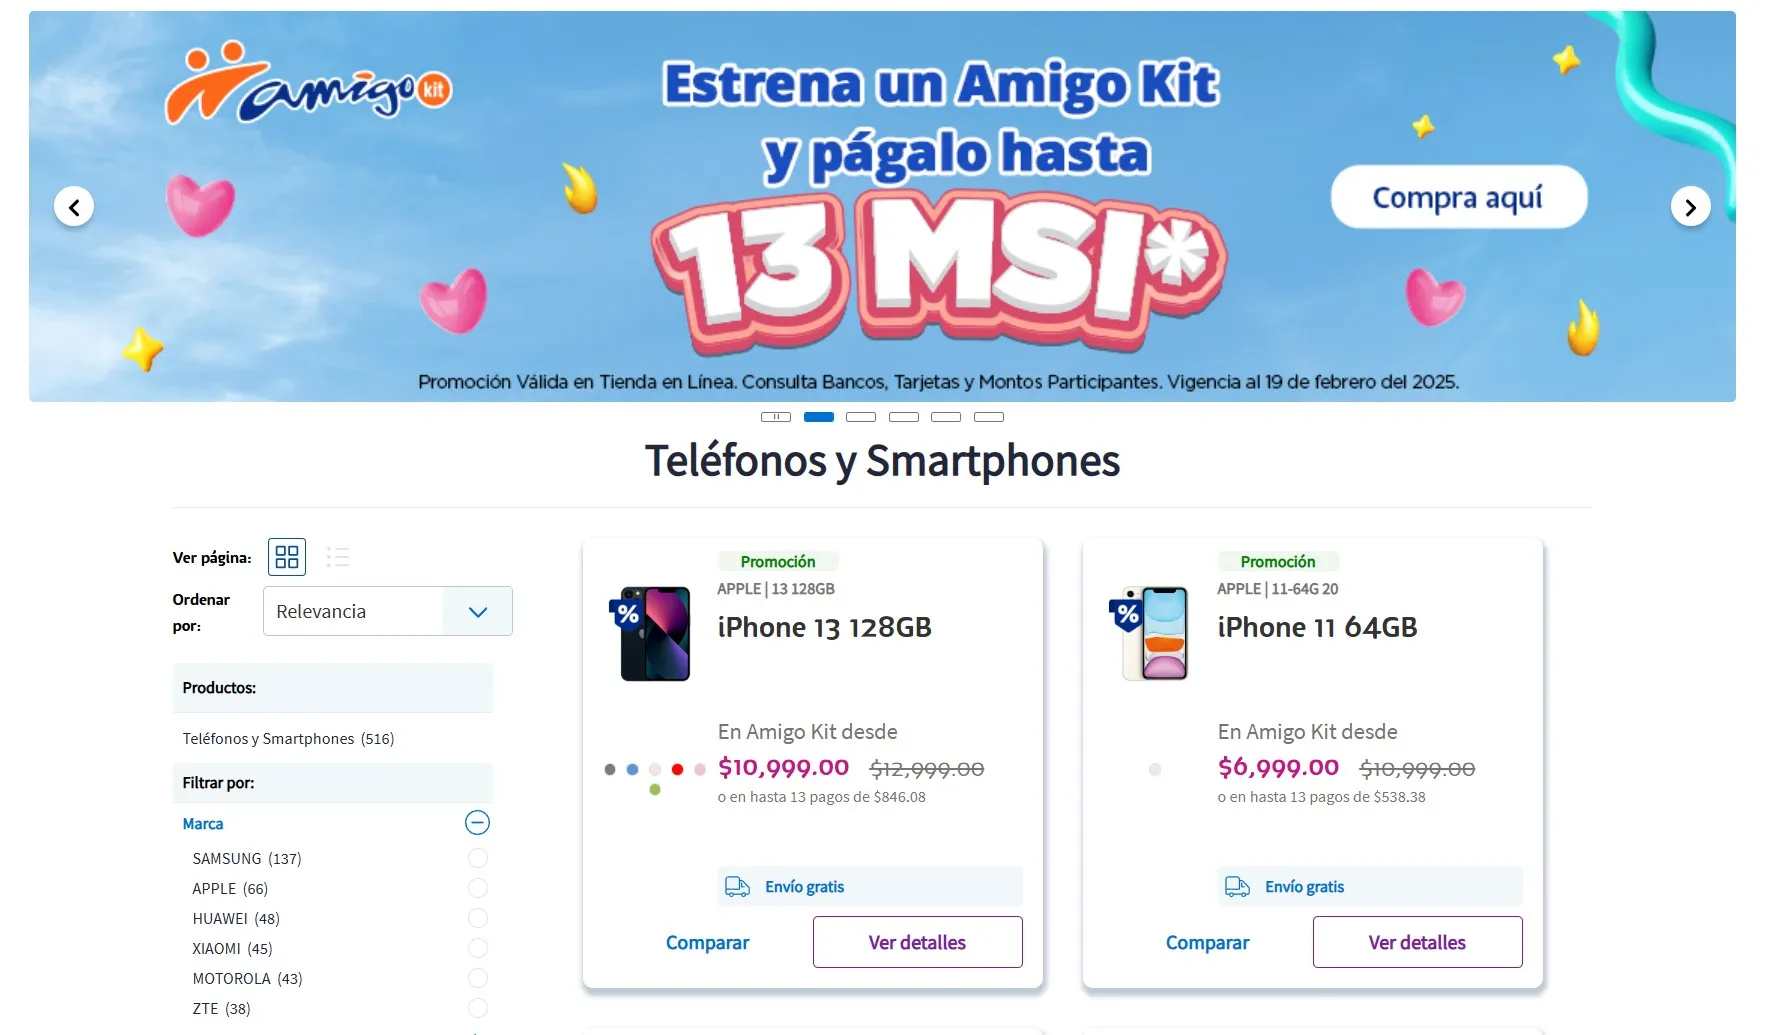Switch to grid view icon
The height and width of the screenshot is (1035, 1767).
(x=287, y=557)
